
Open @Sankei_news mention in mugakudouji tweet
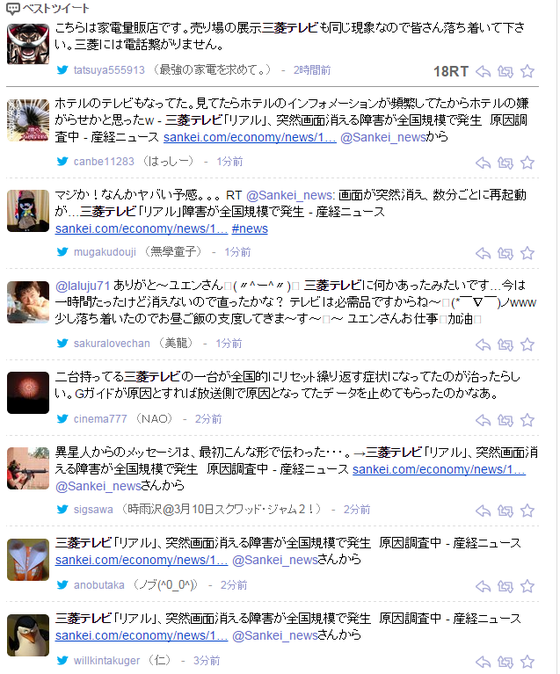[x=290, y=196]
